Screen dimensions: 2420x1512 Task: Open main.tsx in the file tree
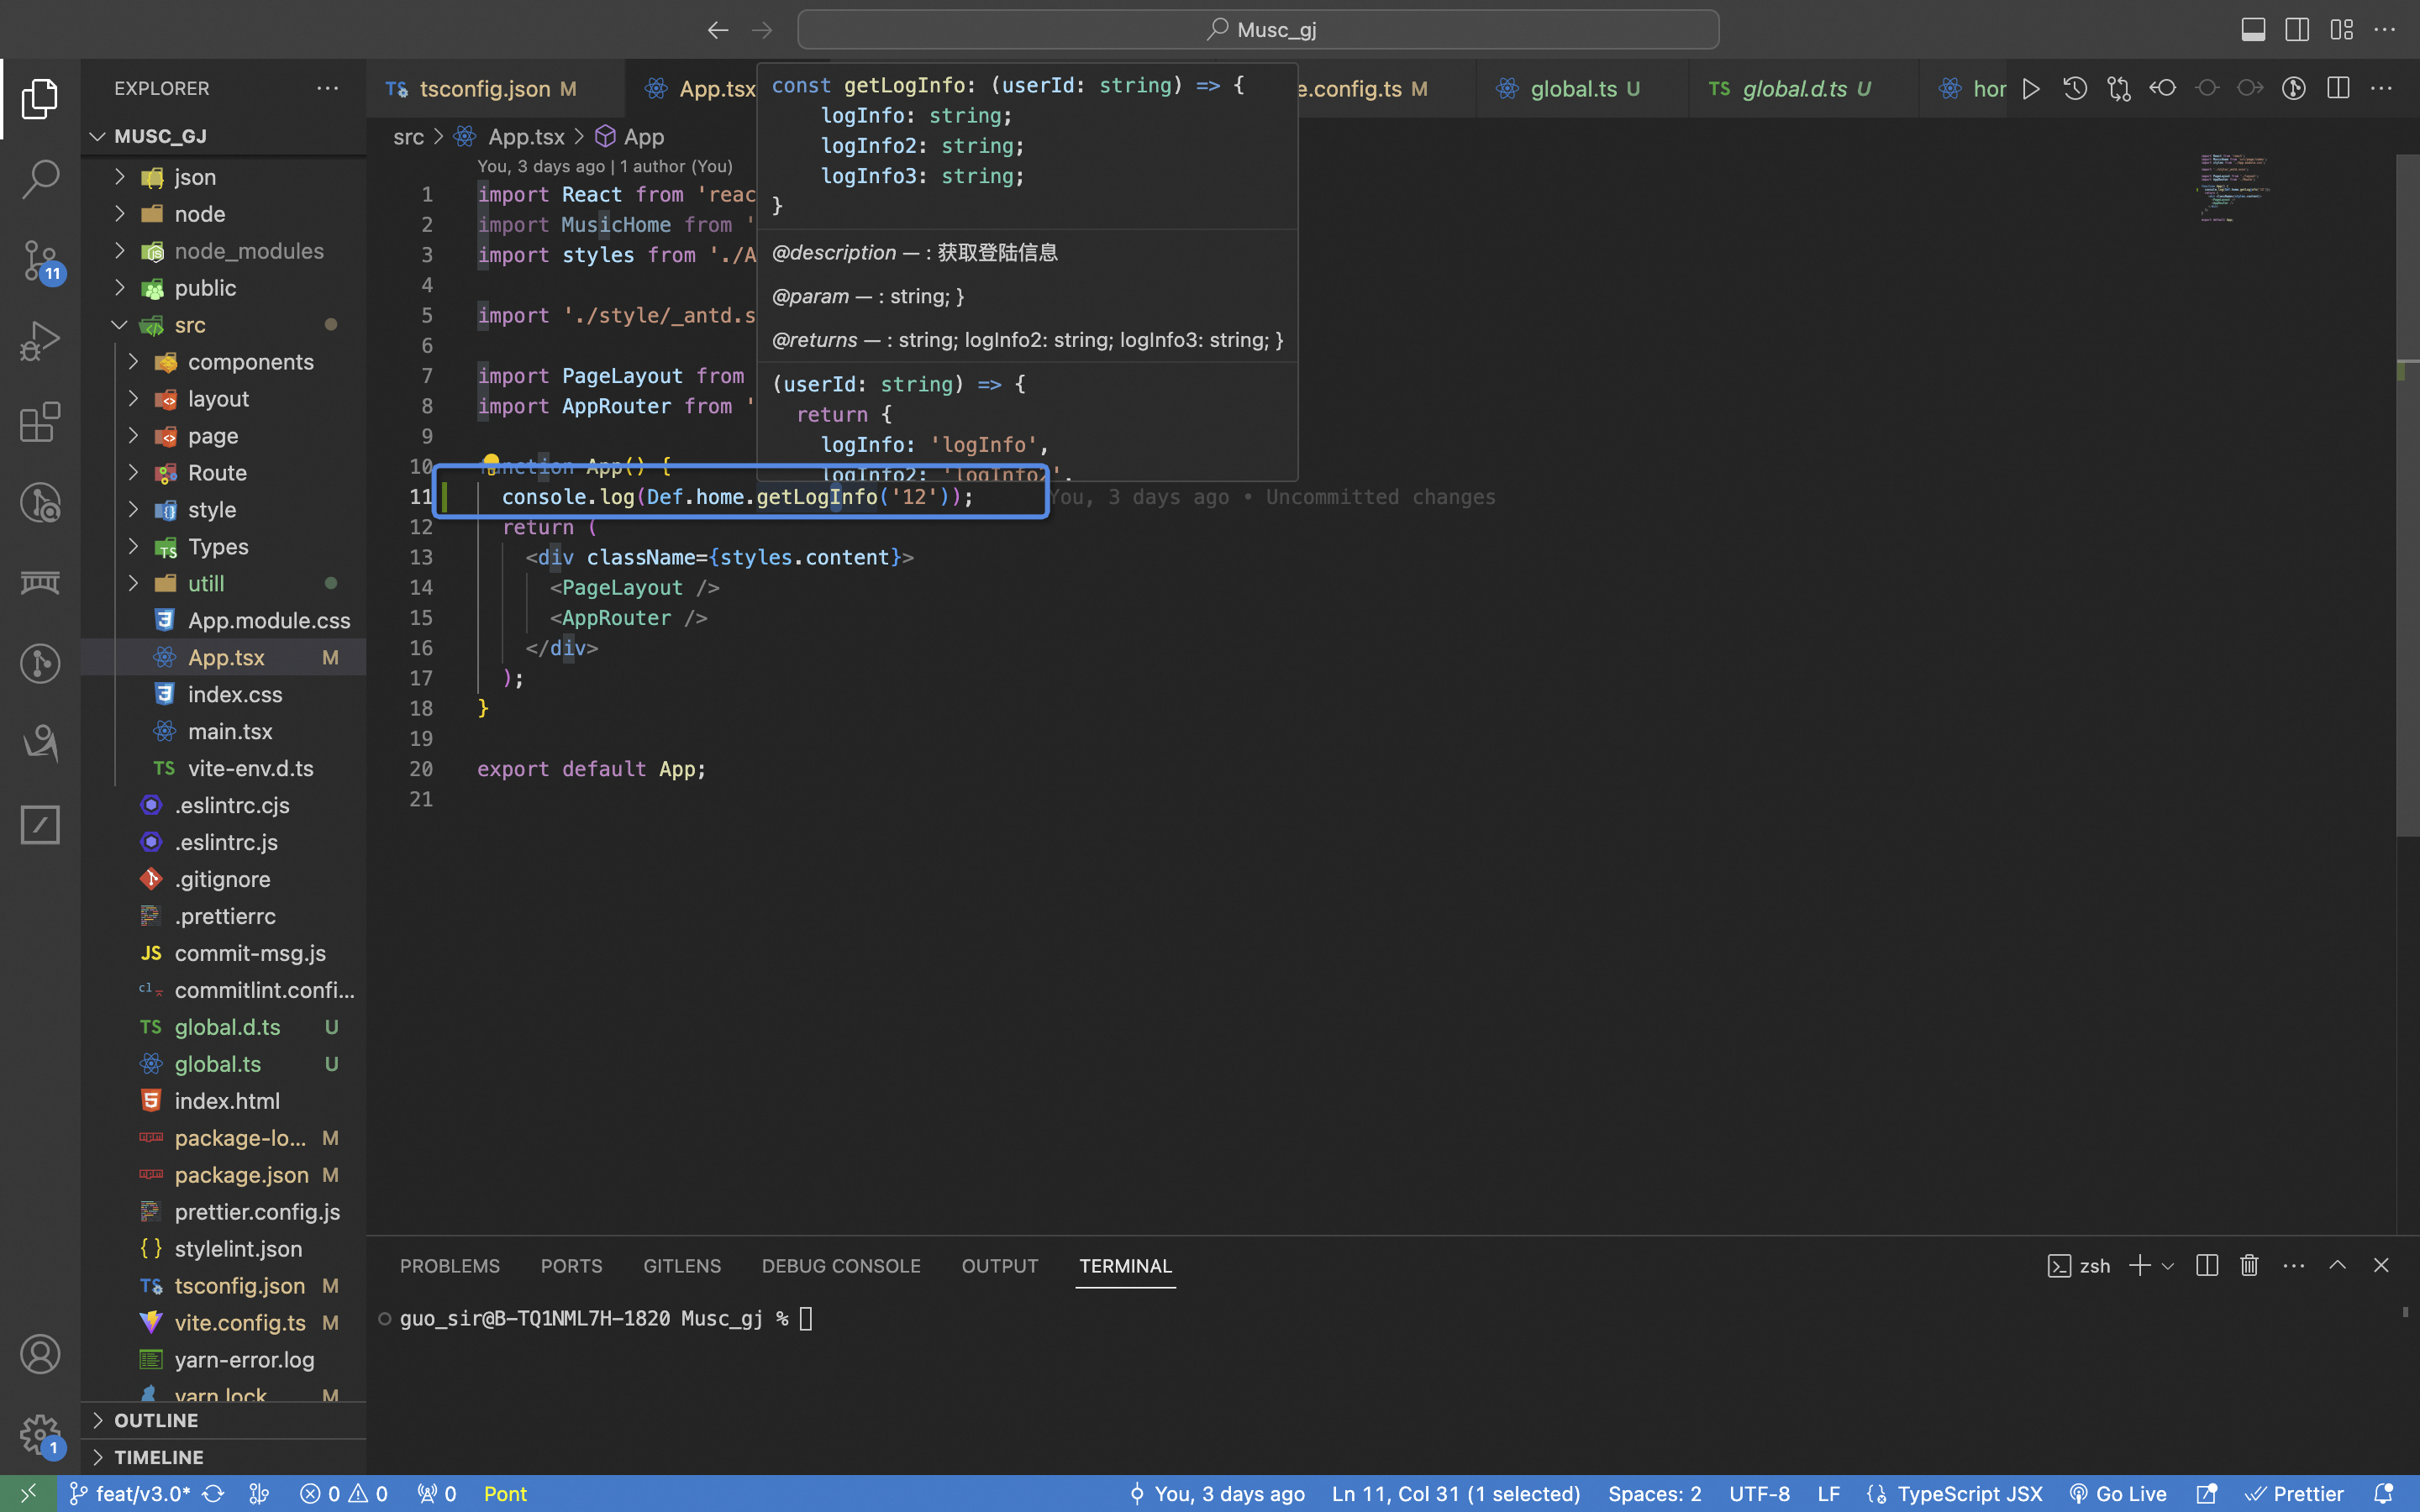(x=224, y=731)
